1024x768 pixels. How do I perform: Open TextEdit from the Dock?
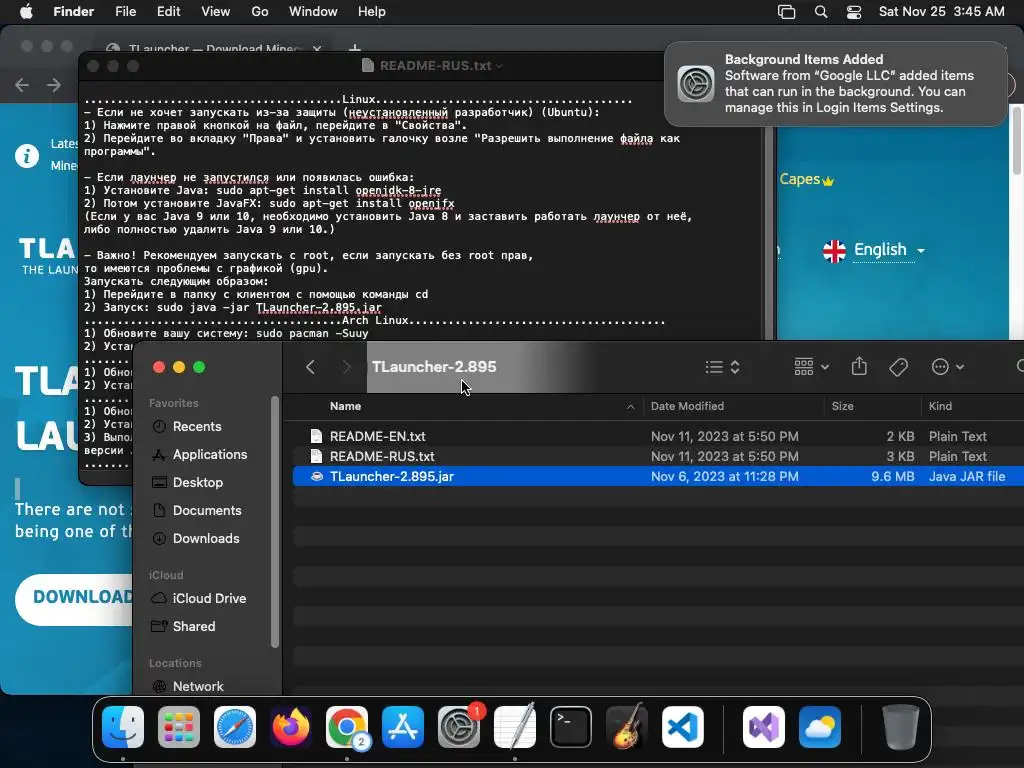pos(515,727)
